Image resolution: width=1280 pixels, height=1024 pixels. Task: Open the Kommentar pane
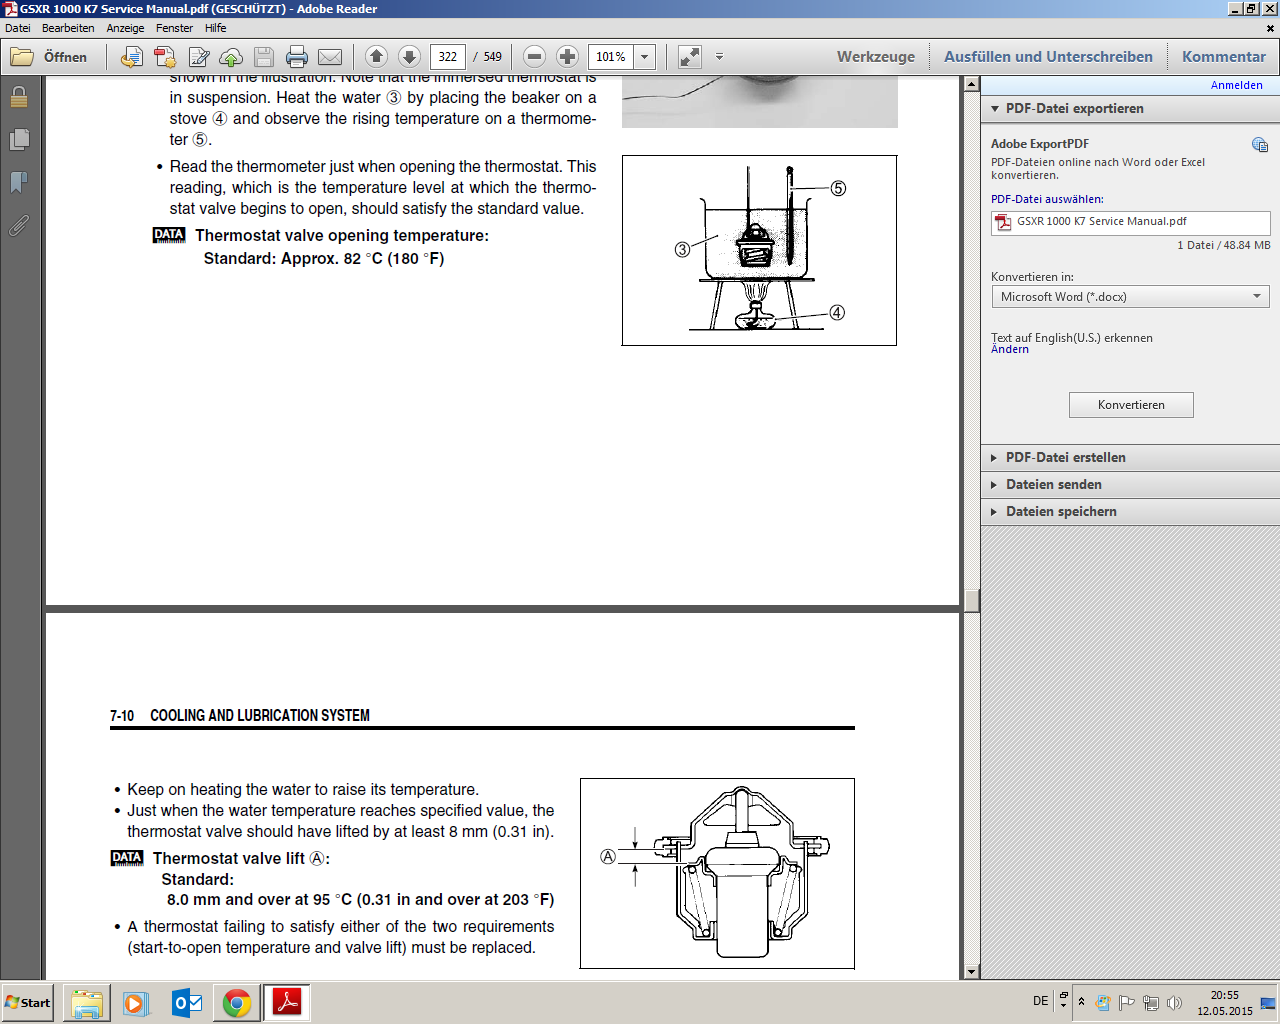pos(1224,57)
